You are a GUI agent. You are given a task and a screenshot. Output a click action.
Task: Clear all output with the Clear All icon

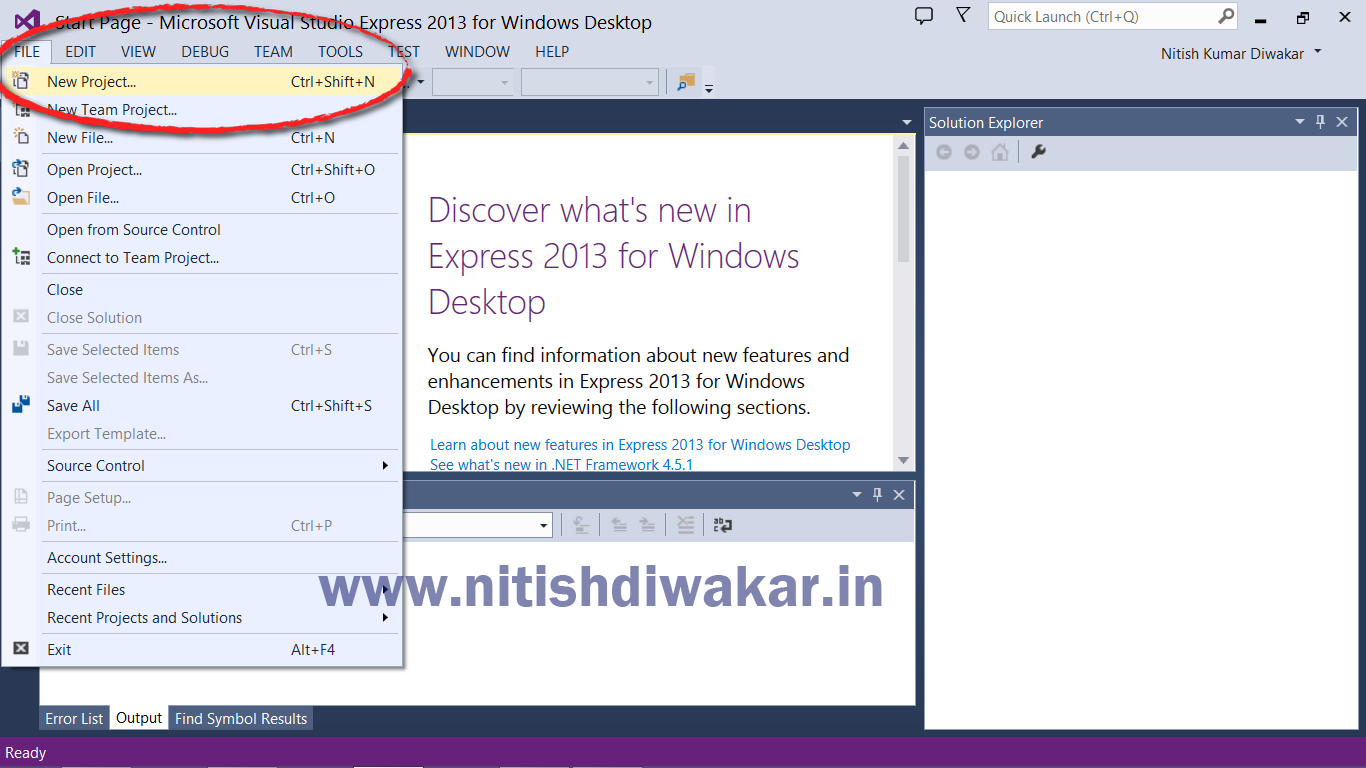pyautogui.click(x=685, y=524)
